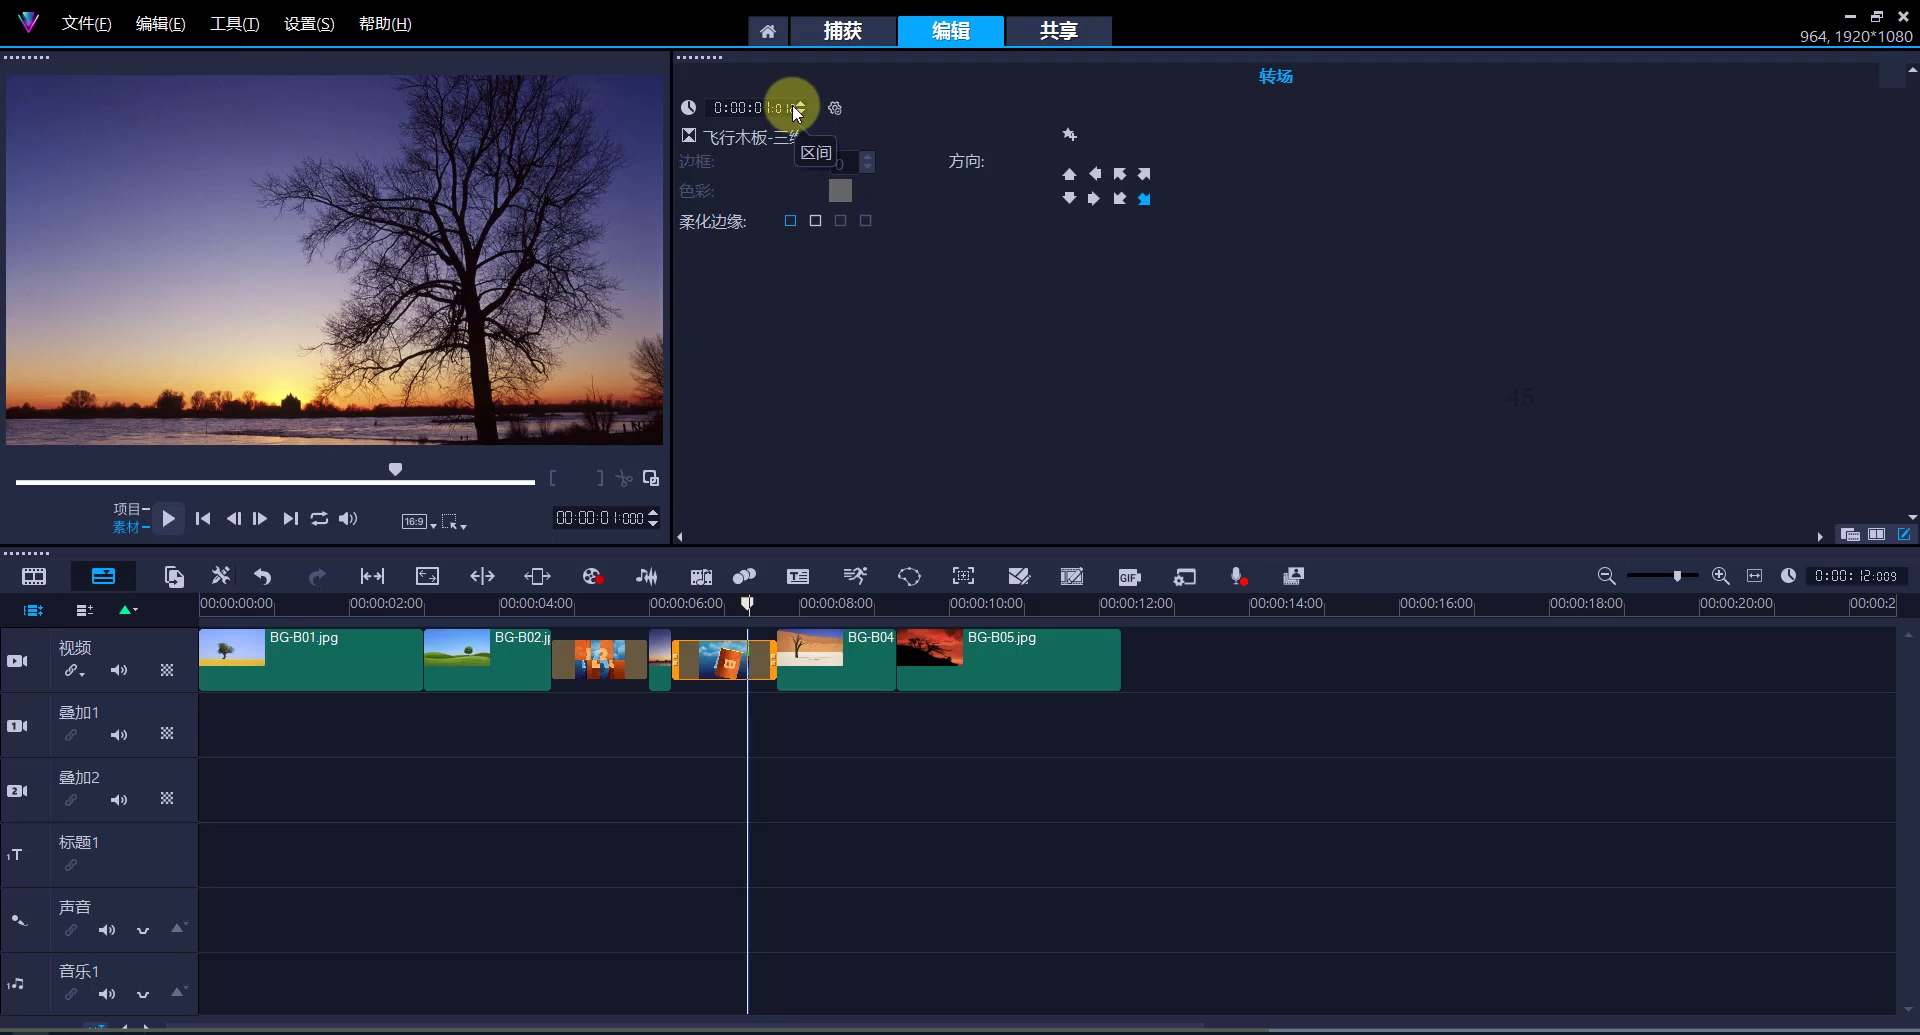The width and height of the screenshot is (1920, 1035).
Task: Toggle repeat playback
Action: (319, 518)
